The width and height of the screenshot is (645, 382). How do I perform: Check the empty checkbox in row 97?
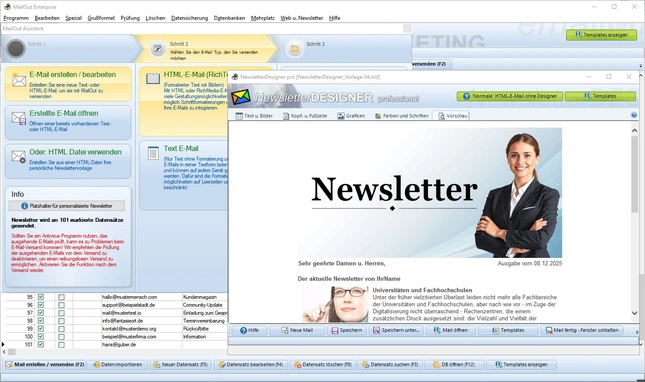pyautogui.click(x=61, y=313)
